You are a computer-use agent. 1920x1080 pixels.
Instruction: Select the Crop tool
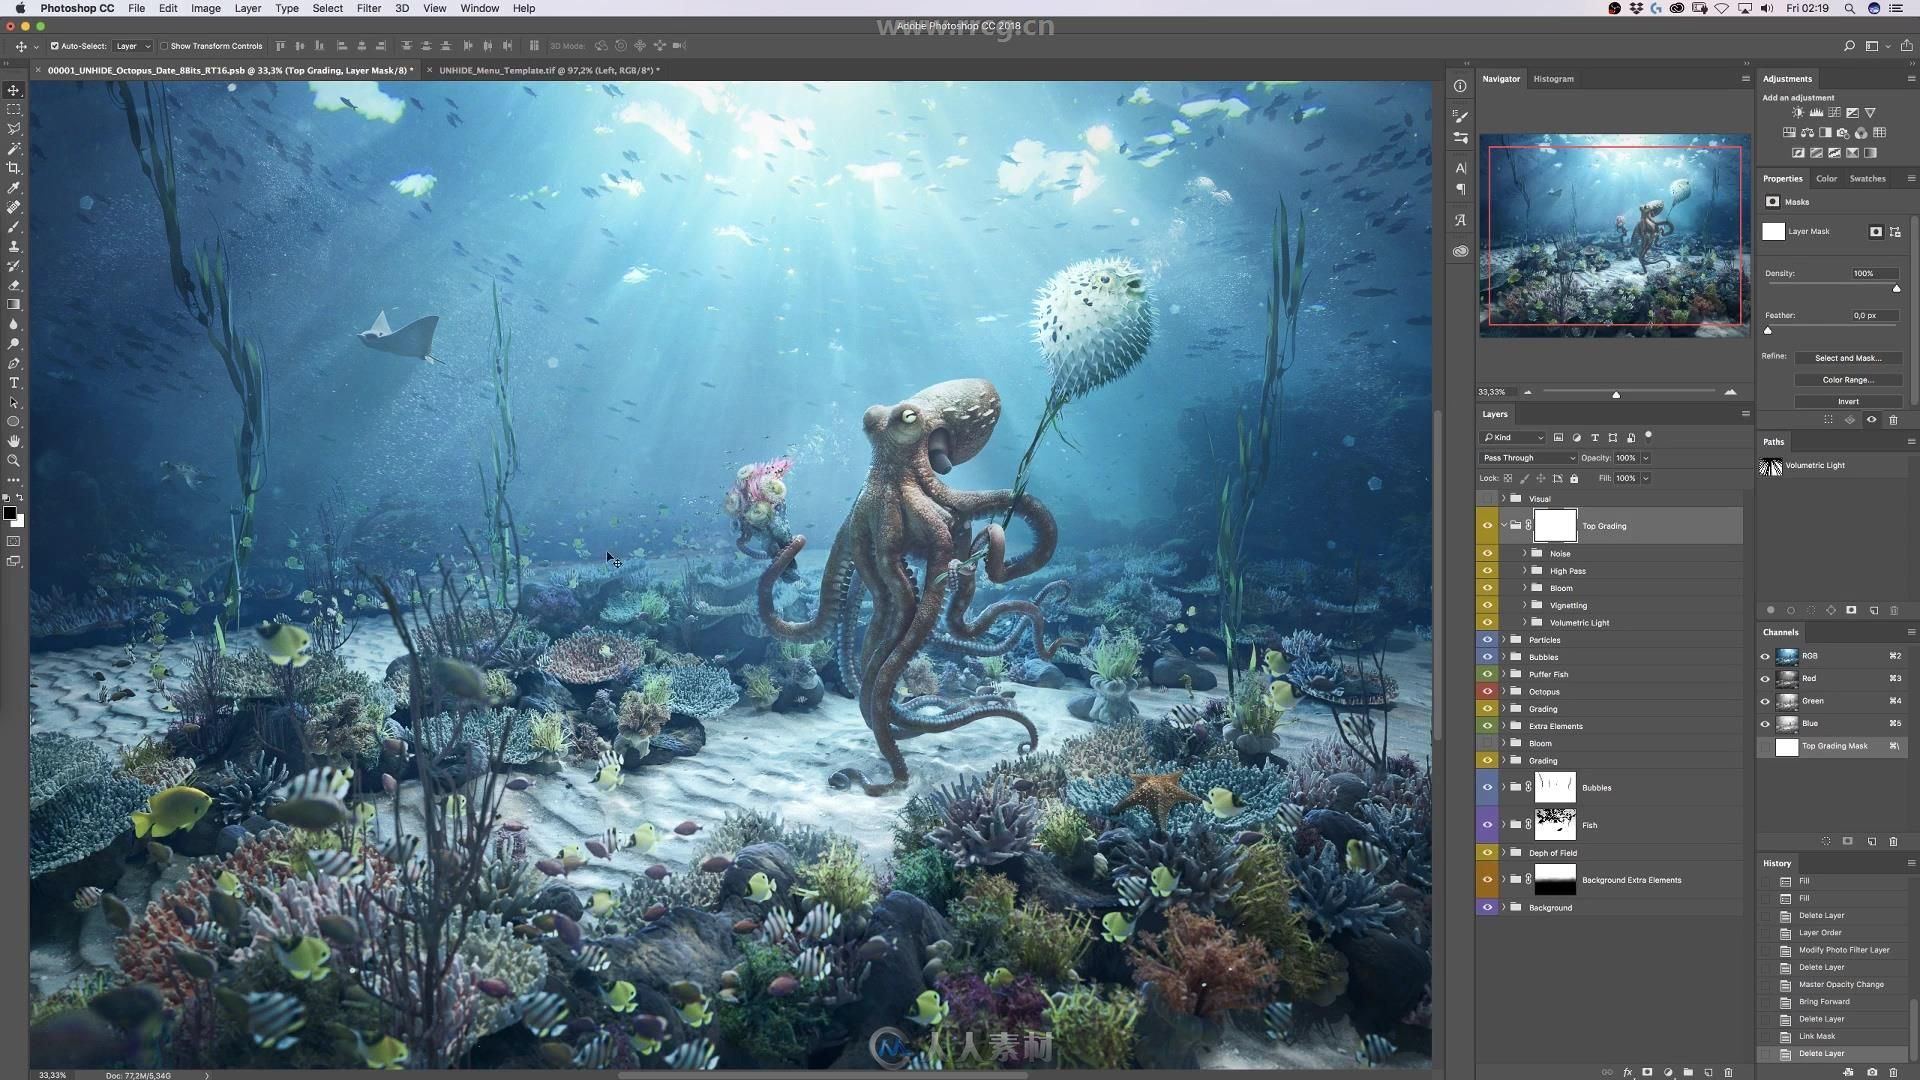coord(14,168)
